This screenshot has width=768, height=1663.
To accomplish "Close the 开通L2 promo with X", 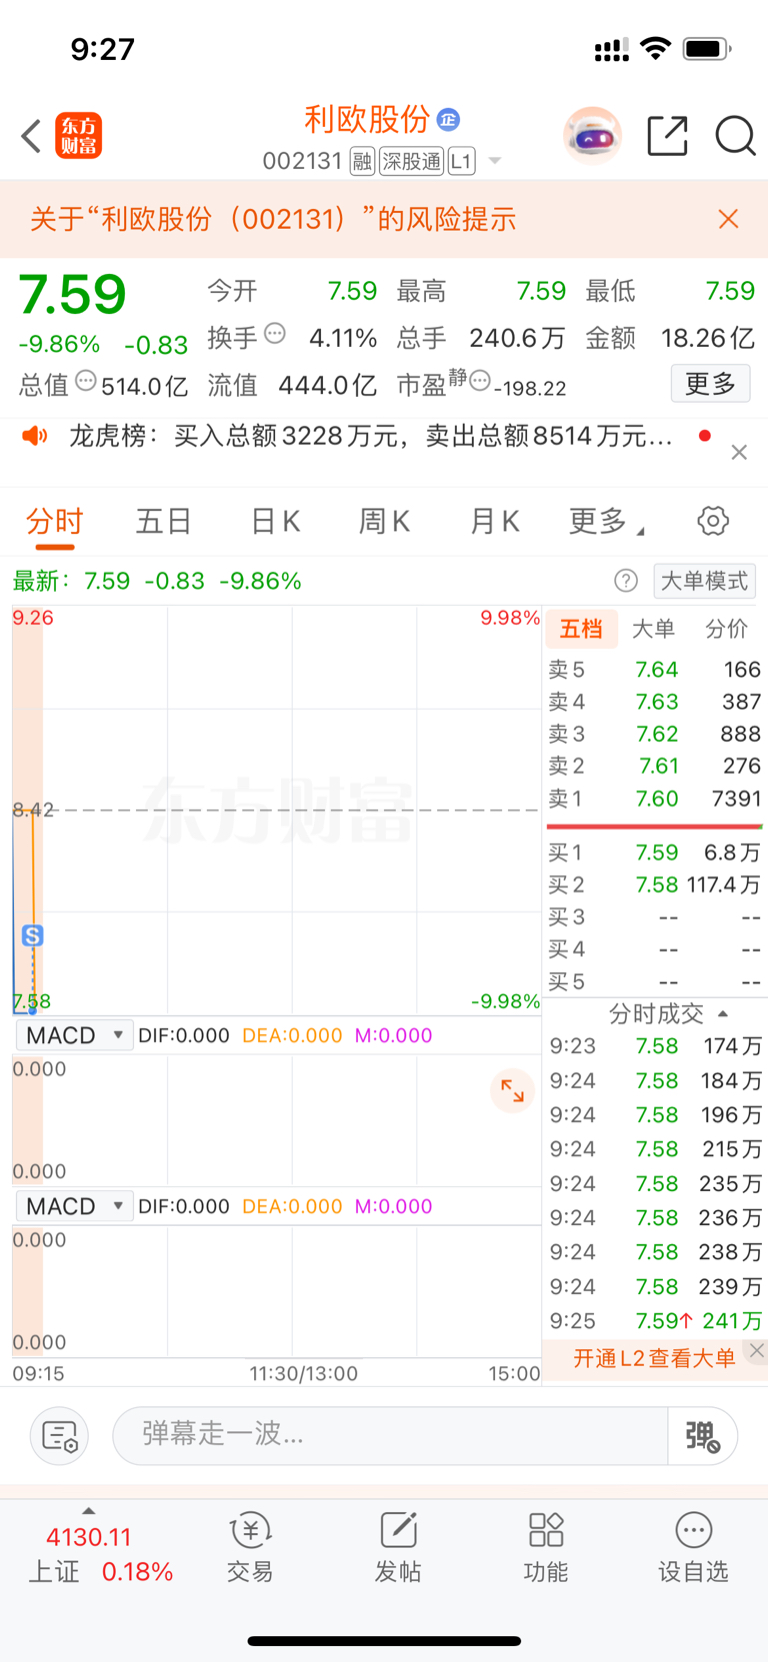I will (757, 1351).
